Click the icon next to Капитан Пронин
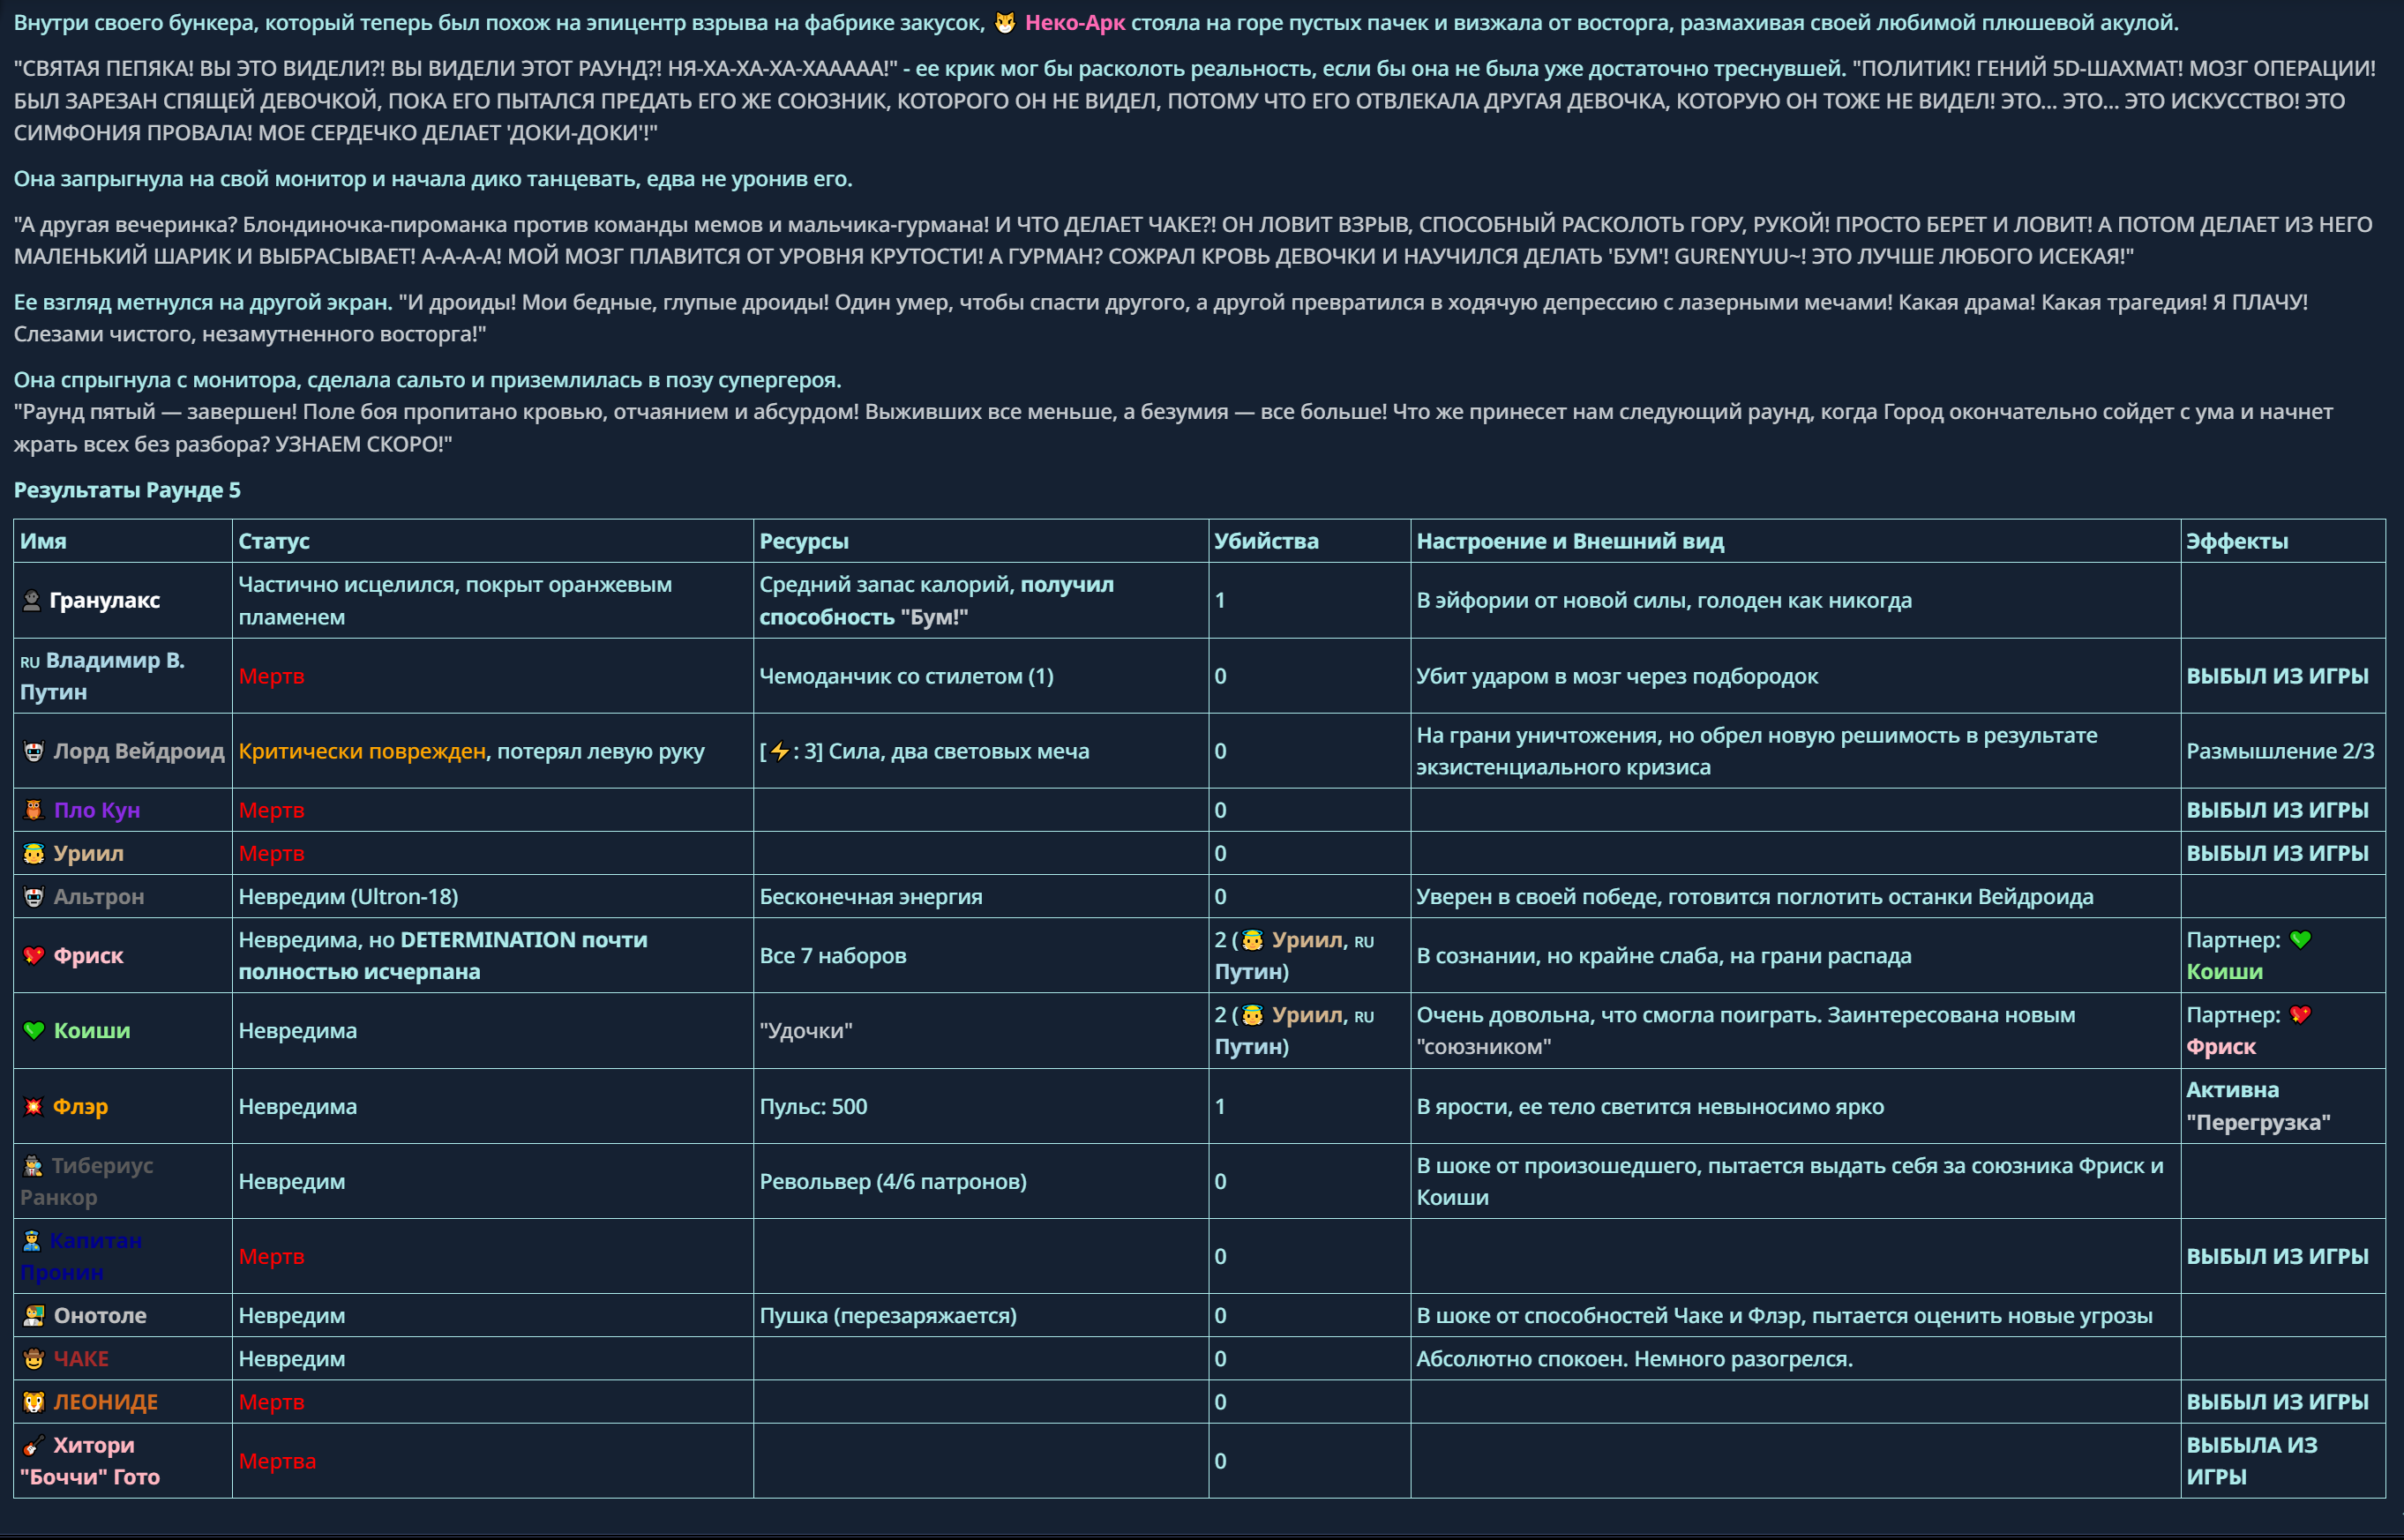Viewport: 2404px width, 1540px height. (x=32, y=1240)
